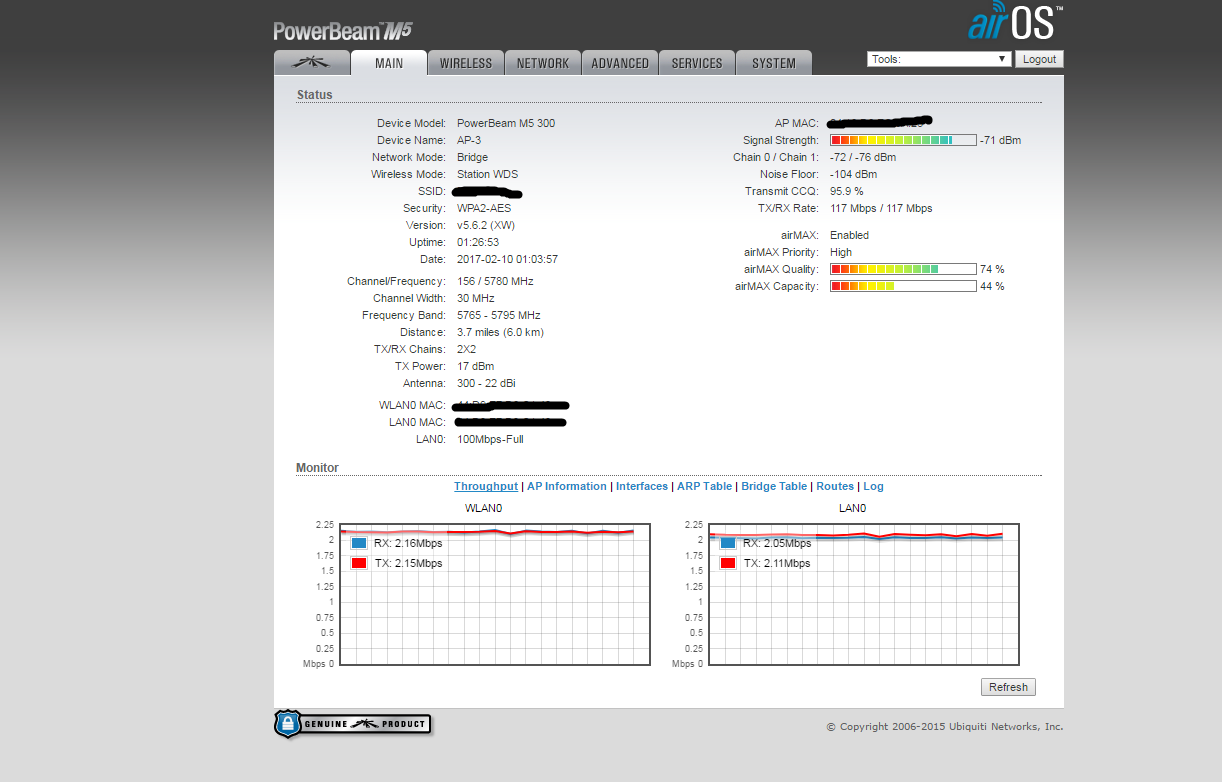This screenshot has width=1222, height=782.
Task: Select version value v5.6.2 (XW)
Action: [486, 225]
